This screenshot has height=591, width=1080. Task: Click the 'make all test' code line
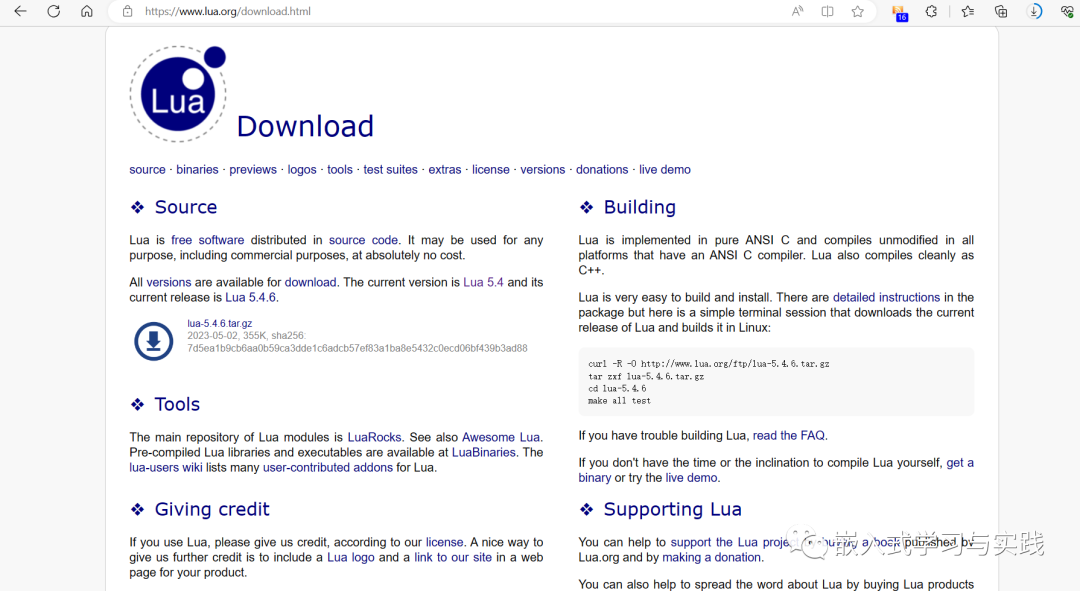coord(619,400)
